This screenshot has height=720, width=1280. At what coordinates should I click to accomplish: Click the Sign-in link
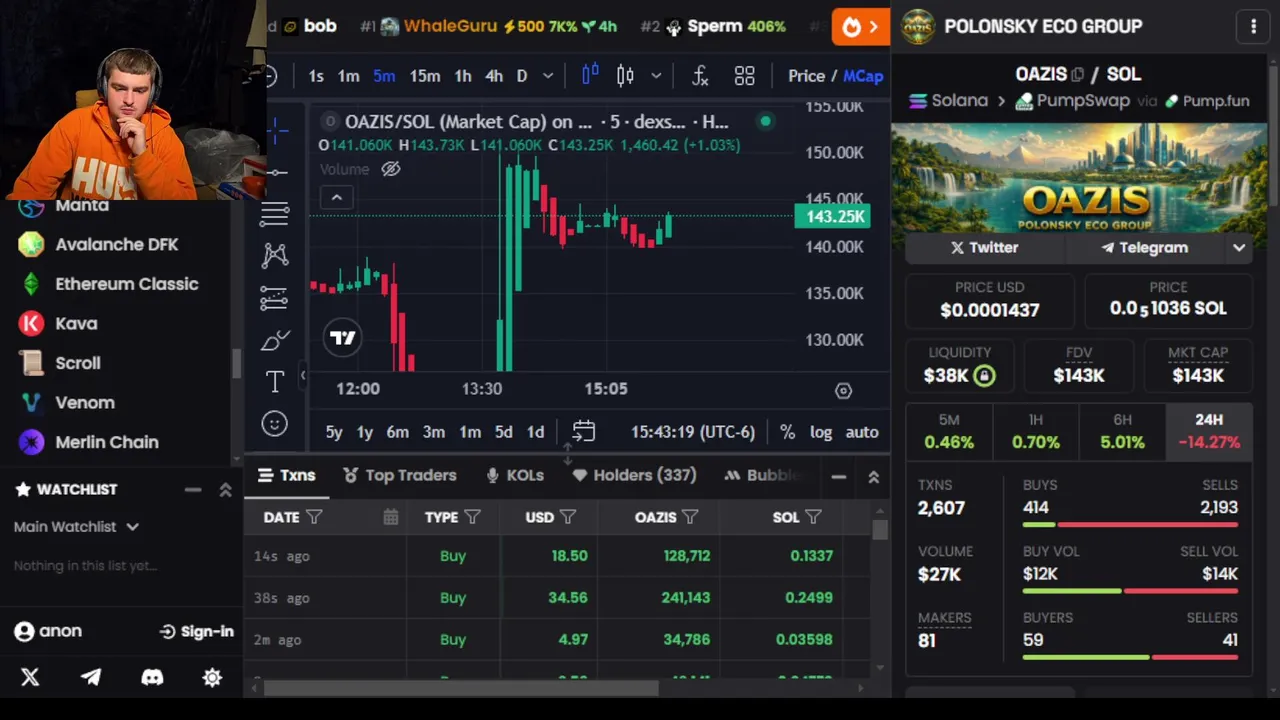click(196, 631)
